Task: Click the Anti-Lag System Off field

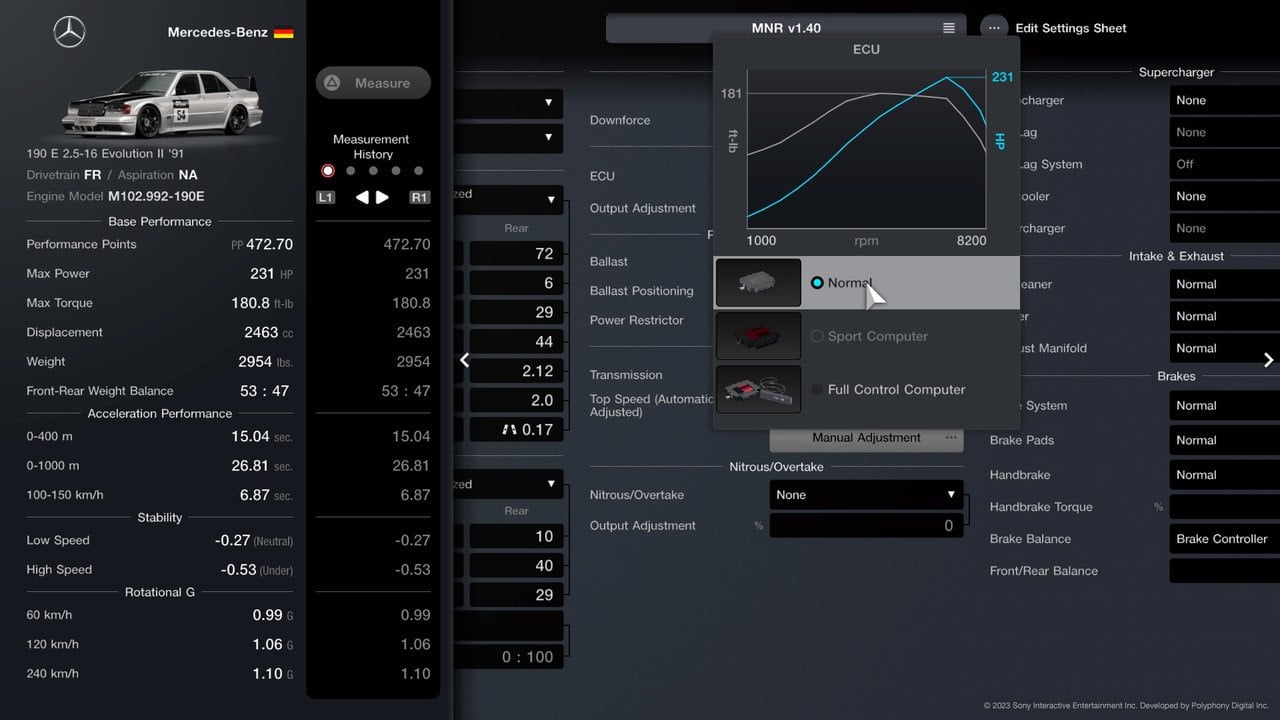Action: [x=1225, y=164]
